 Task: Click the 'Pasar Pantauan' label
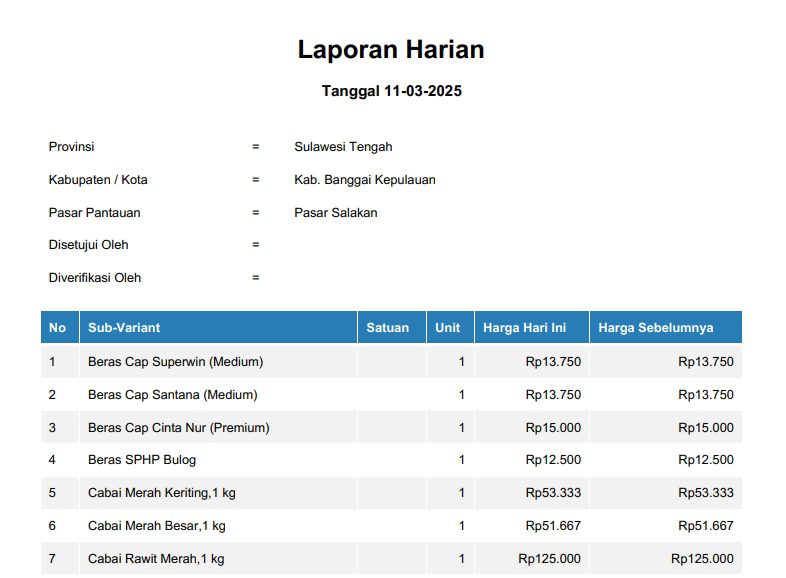pyautogui.click(x=94, y=213)
